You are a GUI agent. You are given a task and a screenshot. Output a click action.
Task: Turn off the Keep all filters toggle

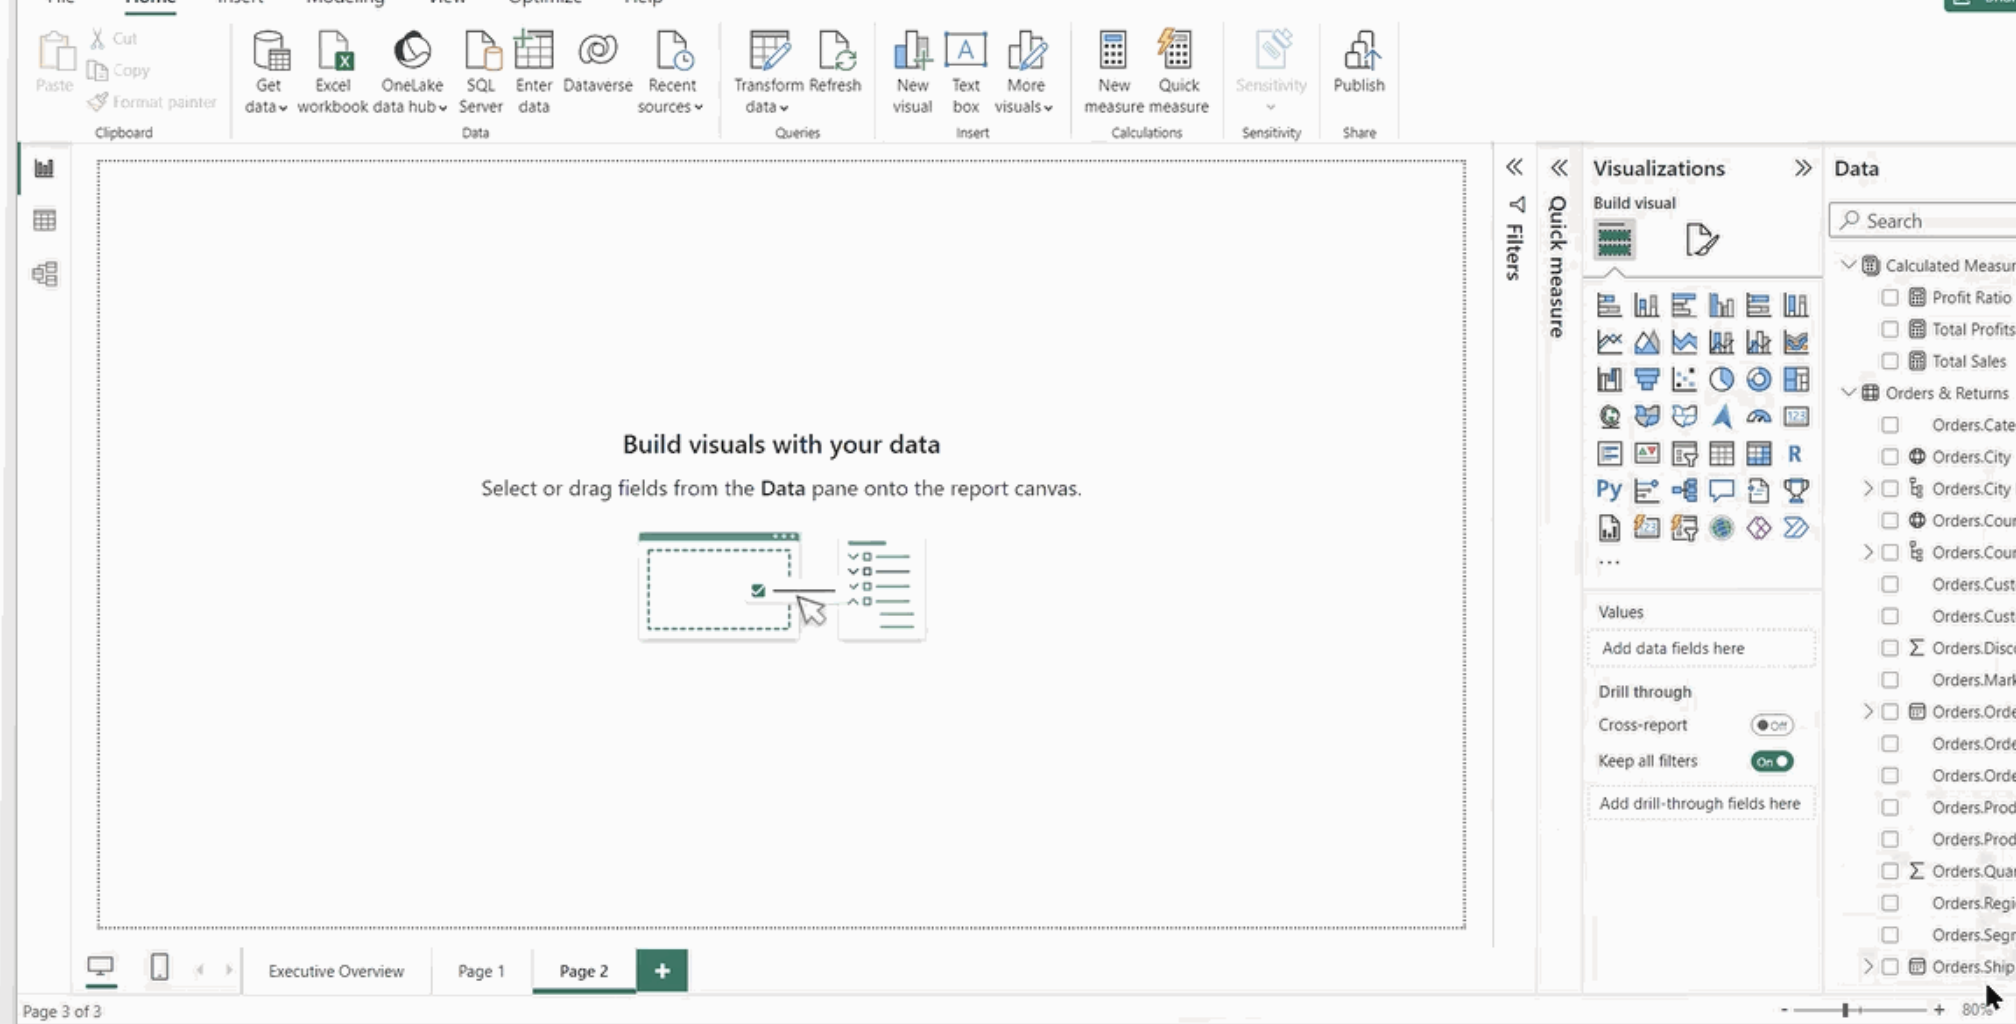tap(1771, 760)
